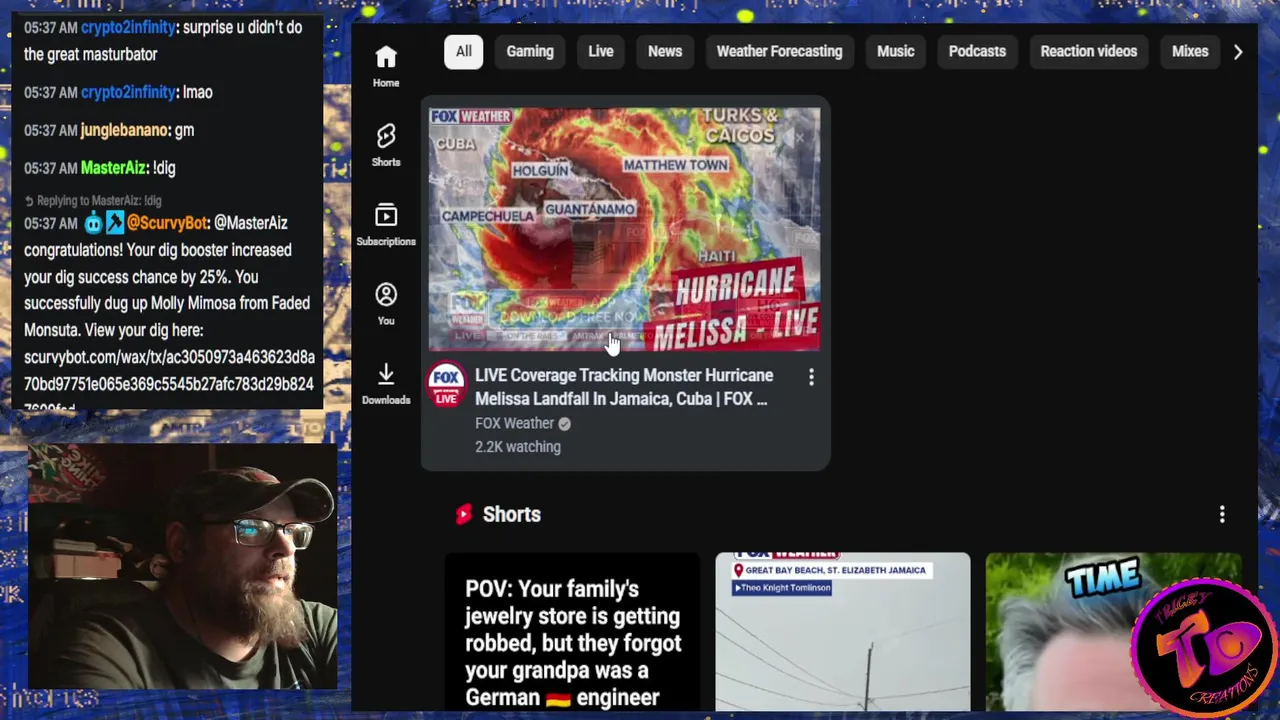Click the red Shorts logo icon
Screen dimensions: 1280x720
(x=463, y=514)
